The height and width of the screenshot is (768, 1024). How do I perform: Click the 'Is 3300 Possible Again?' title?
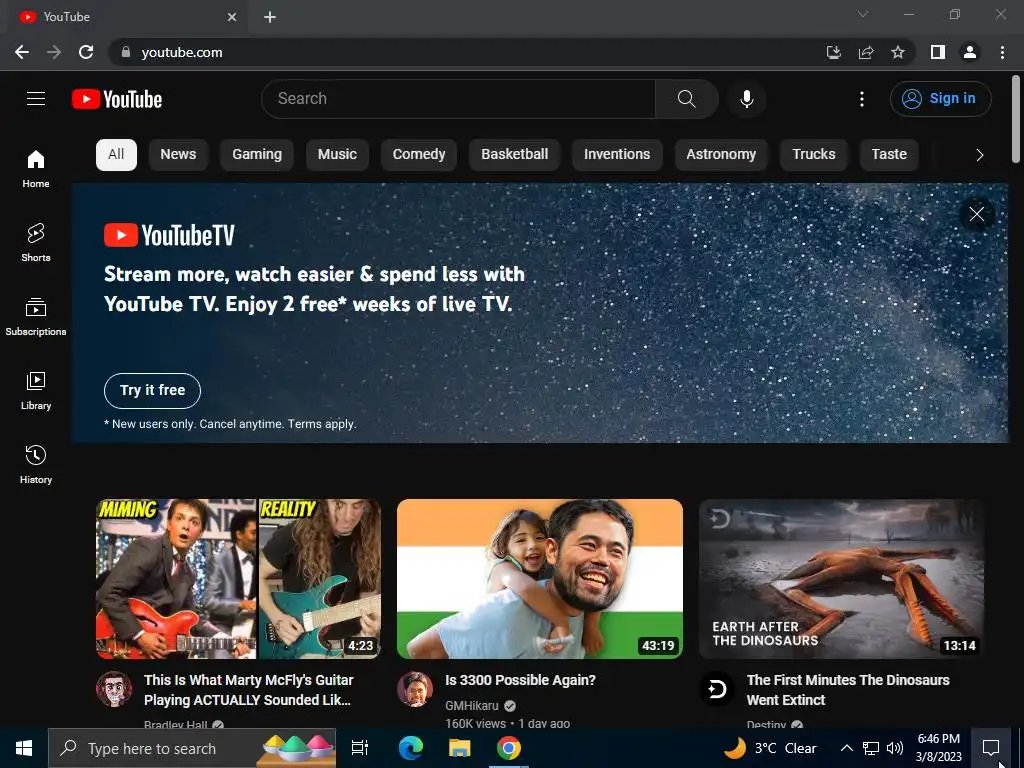click(520, 680)
